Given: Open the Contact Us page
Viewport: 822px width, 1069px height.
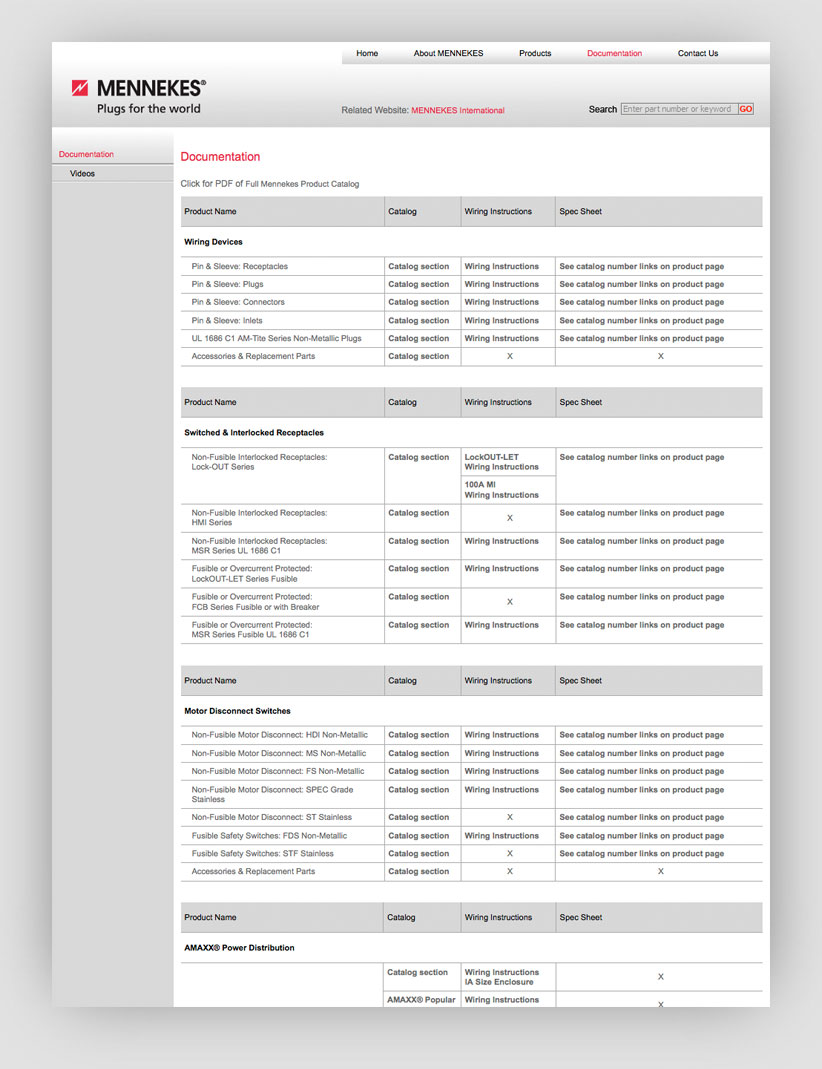Looking at the screenshot, I should (x=697, y=54).
